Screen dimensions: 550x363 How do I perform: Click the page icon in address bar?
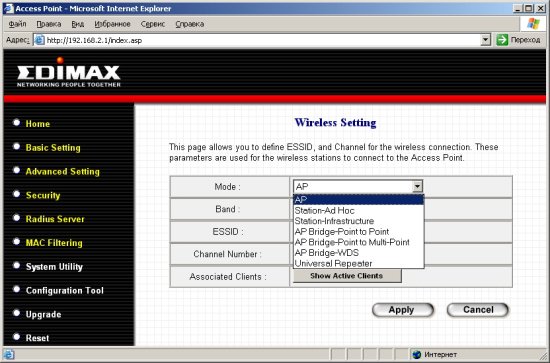pyautogui.click(x=39, y=40)
